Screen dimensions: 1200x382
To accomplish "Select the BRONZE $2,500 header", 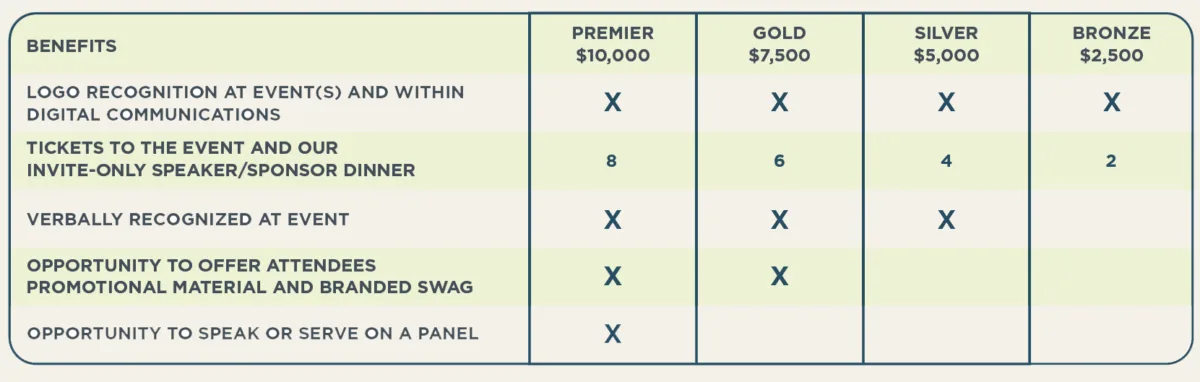I will (x=1111, y=45).
